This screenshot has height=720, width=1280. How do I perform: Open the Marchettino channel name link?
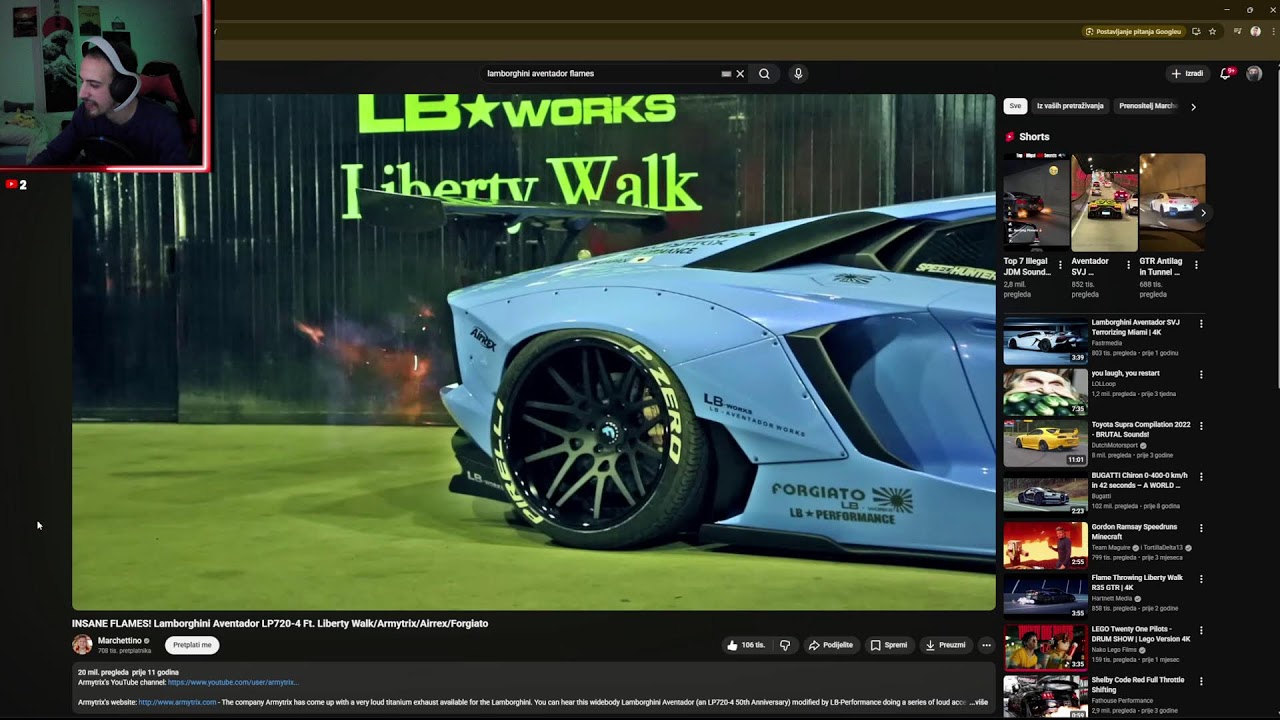coord(120,641)
